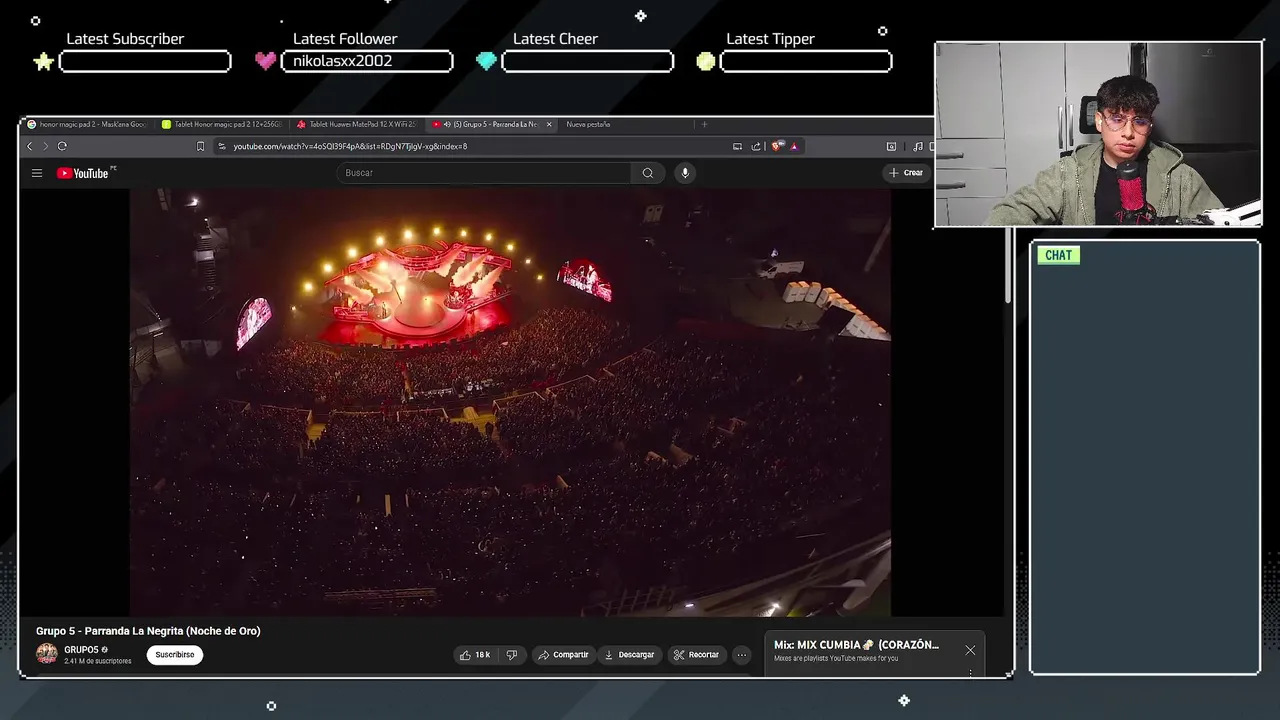This screenshot has height=720, width=1280.
Task: Close the Grupo 5 YouTube tab
Action: (548, 124)
